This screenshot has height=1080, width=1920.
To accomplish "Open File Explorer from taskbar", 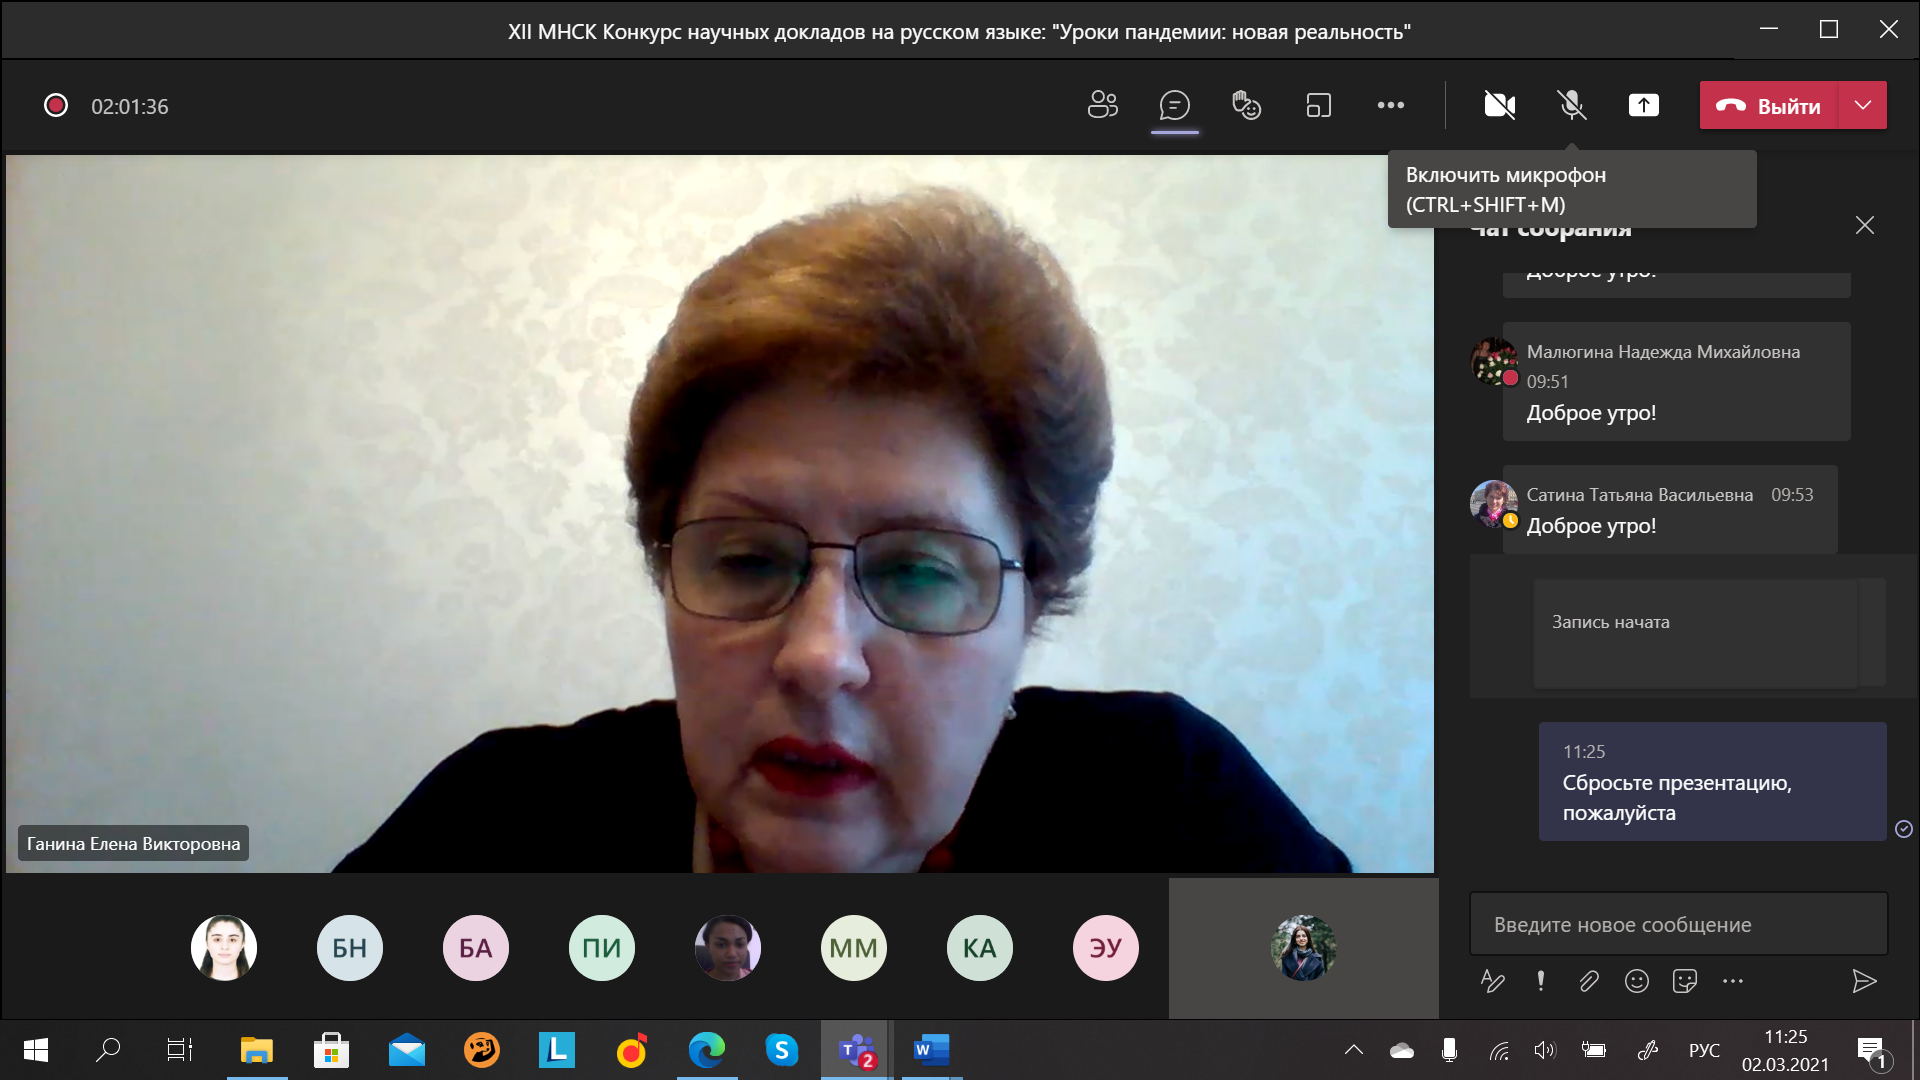I will point(257,1050).
